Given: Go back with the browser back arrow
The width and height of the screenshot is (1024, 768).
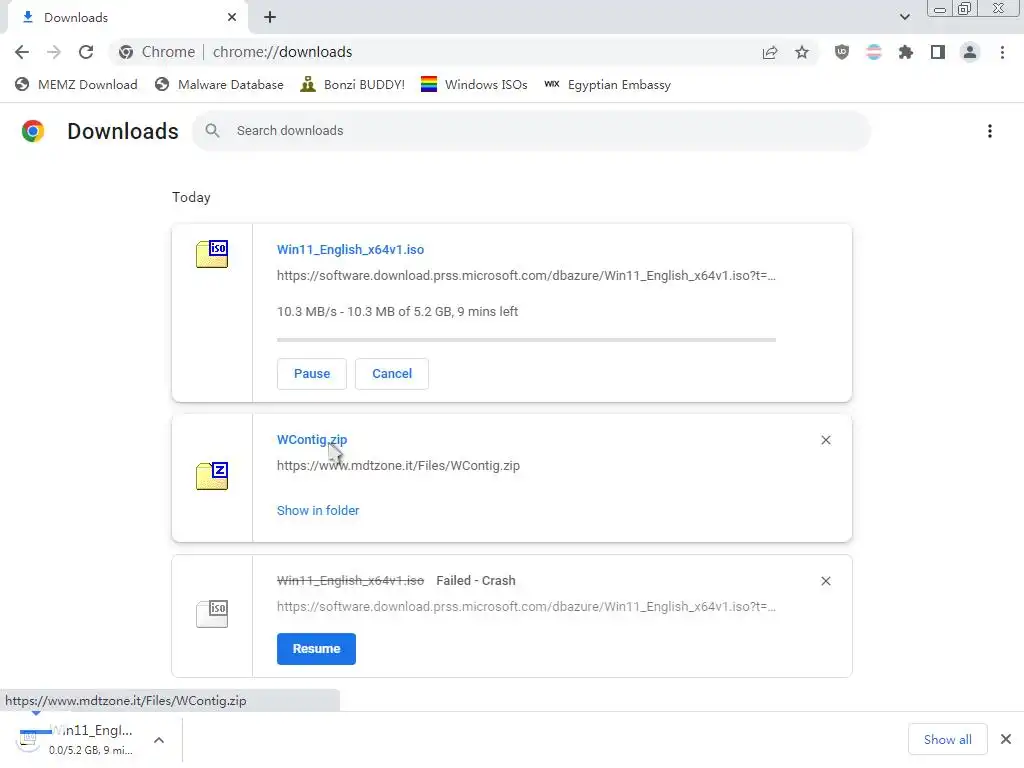Looking at the screenshot, I should 22,52.
